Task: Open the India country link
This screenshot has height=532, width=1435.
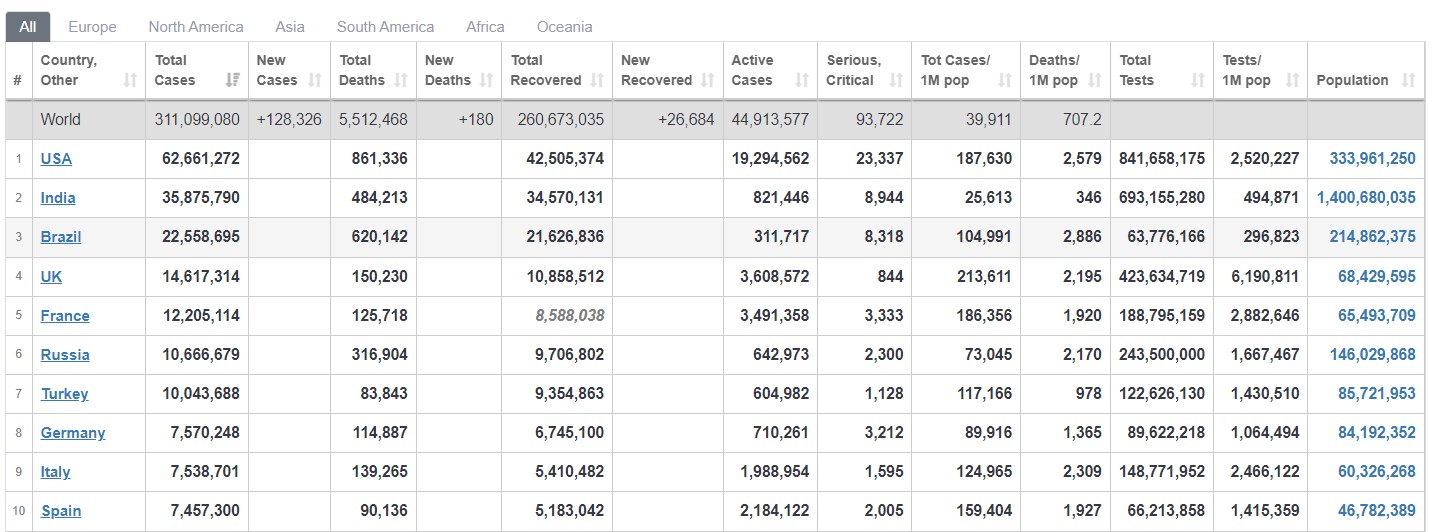Action: 58,198
